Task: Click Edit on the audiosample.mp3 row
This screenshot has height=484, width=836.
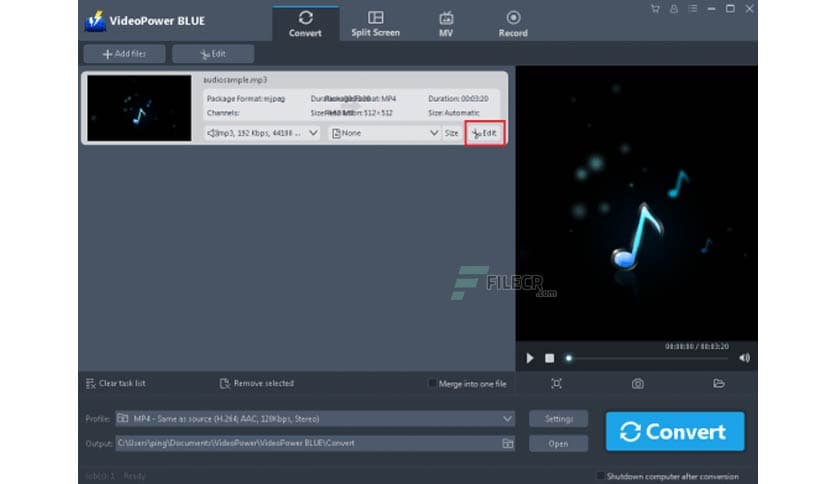Action: (x=485, y=133)
